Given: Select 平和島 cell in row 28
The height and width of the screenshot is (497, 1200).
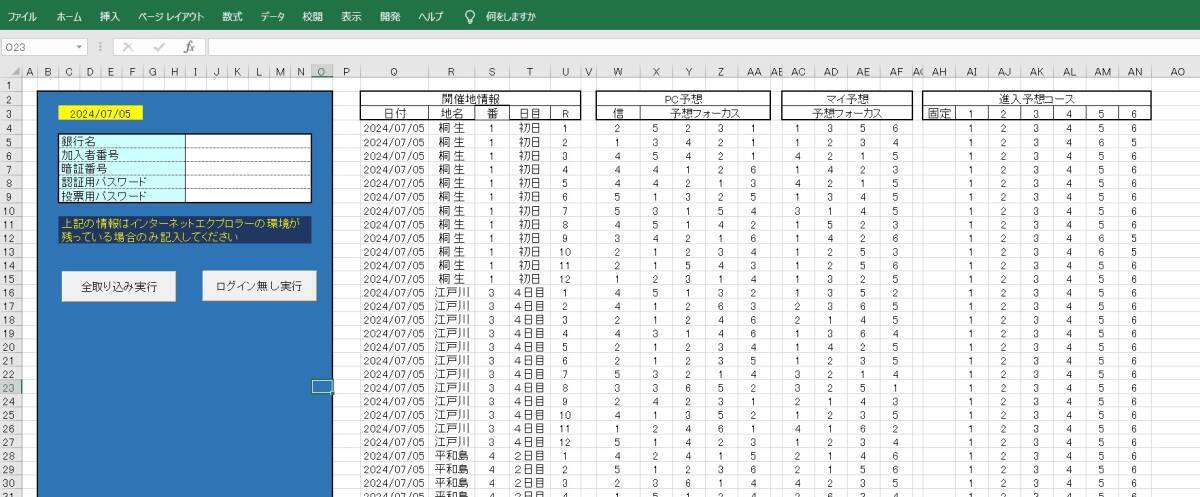Looking at the screenshot, I should tap(451, 456).
